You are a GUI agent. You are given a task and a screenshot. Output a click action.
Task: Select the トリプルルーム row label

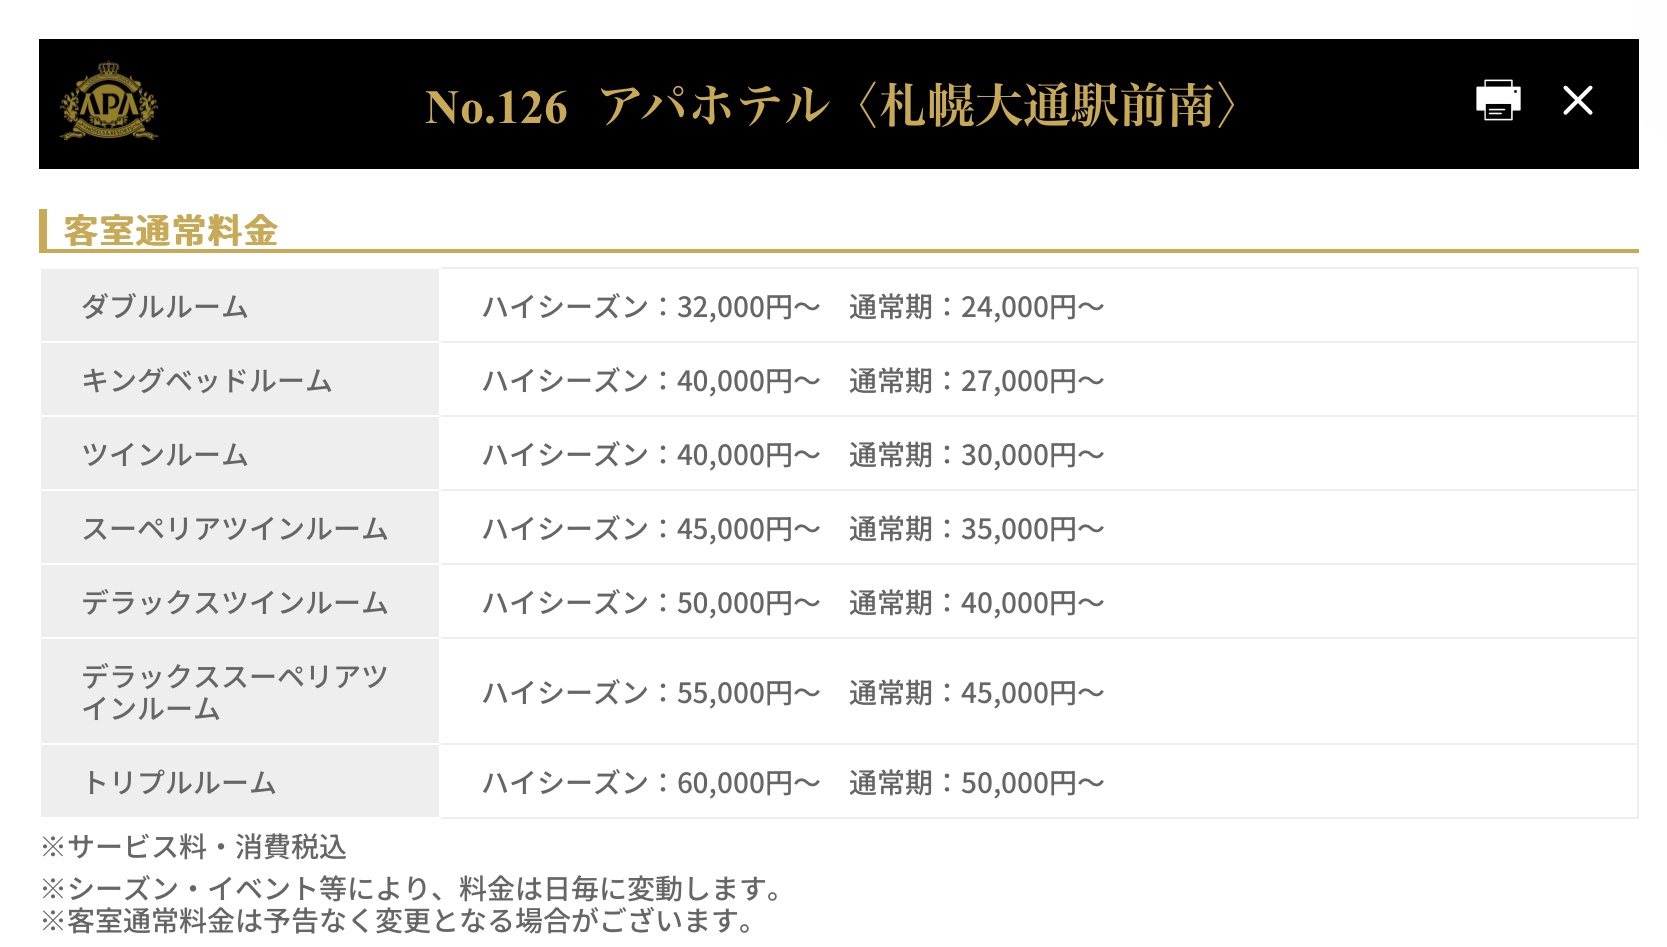[179, 782]
